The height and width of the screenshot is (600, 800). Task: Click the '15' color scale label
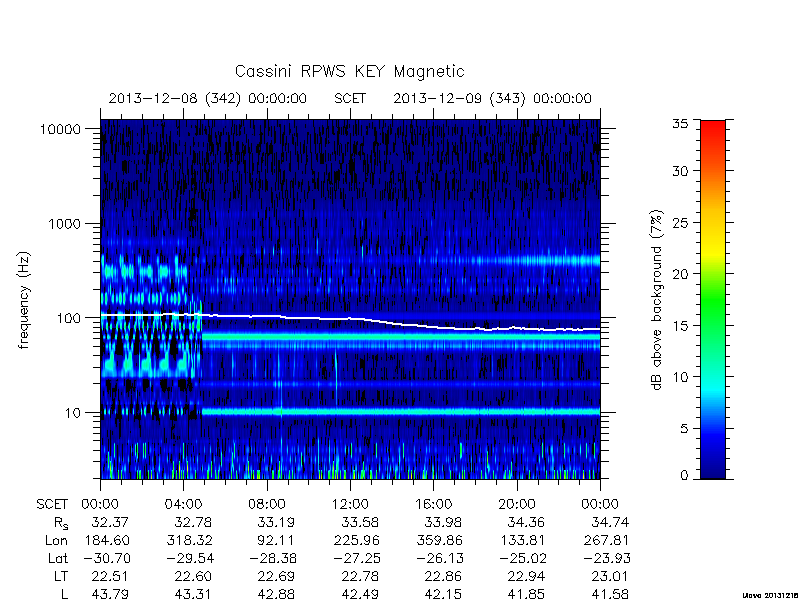680,326
